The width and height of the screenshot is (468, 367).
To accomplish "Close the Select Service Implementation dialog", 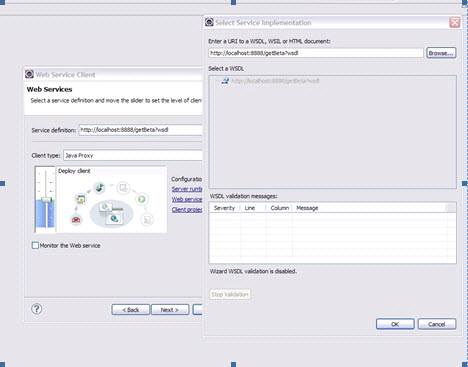I will pyautogui.click(x=455, y=23).
